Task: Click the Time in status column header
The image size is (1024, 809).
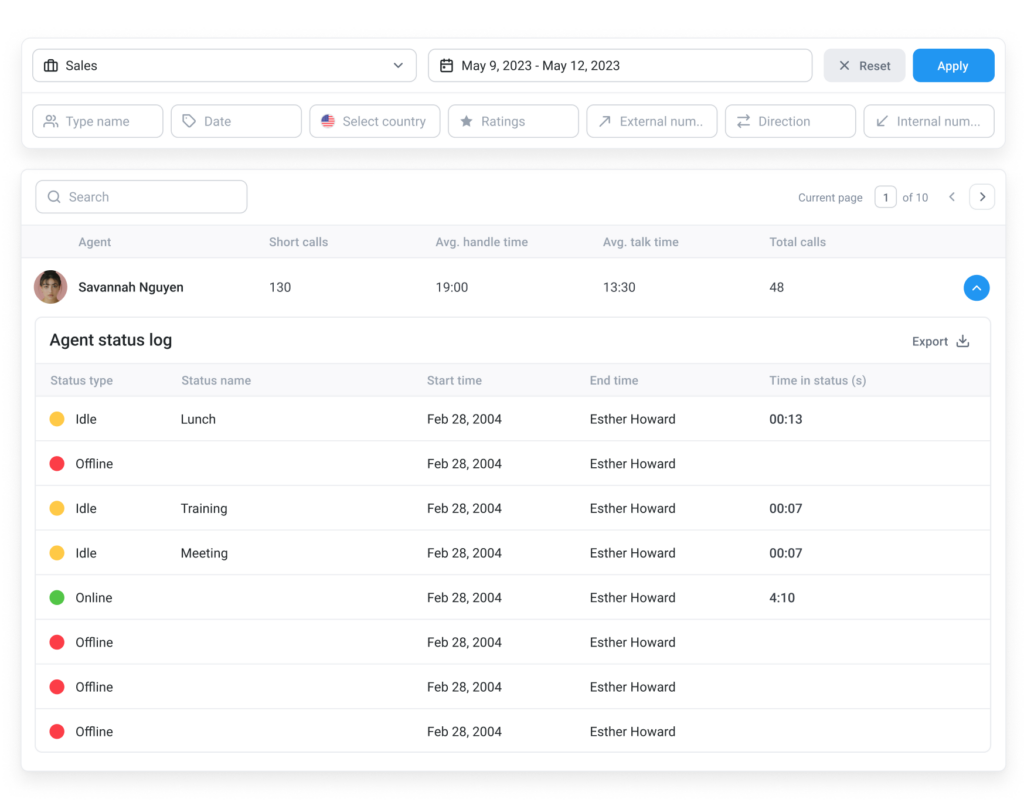Action: tap(817, 381)
